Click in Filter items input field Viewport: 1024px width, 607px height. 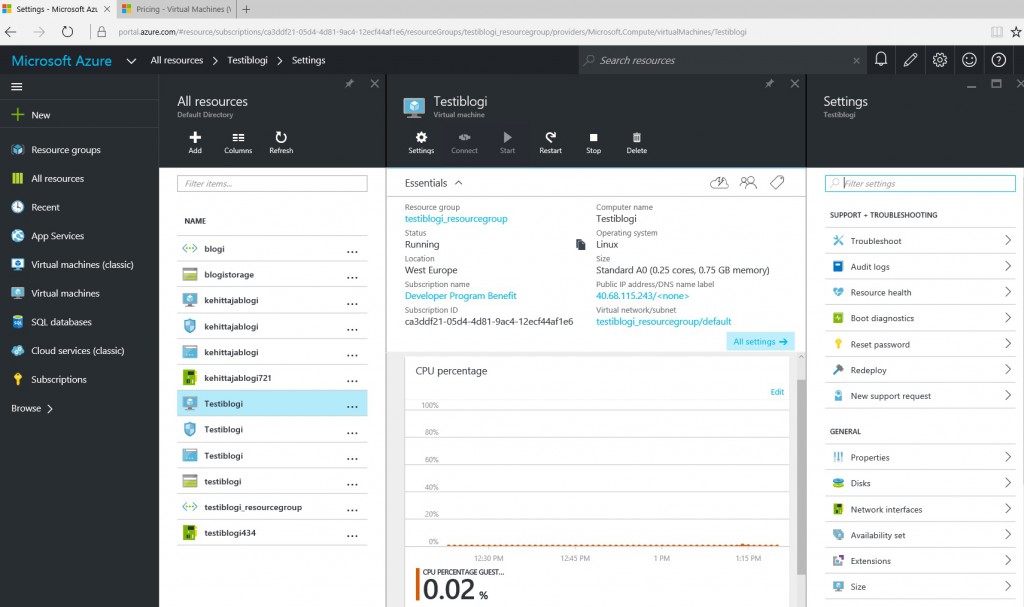272,184
